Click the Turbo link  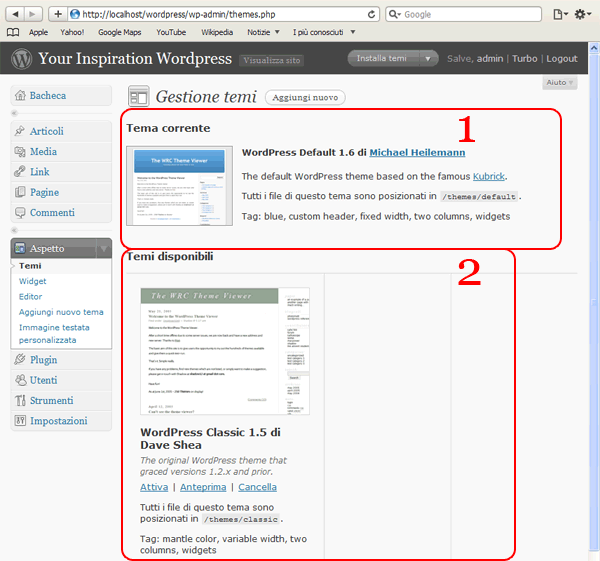point(525,59)
